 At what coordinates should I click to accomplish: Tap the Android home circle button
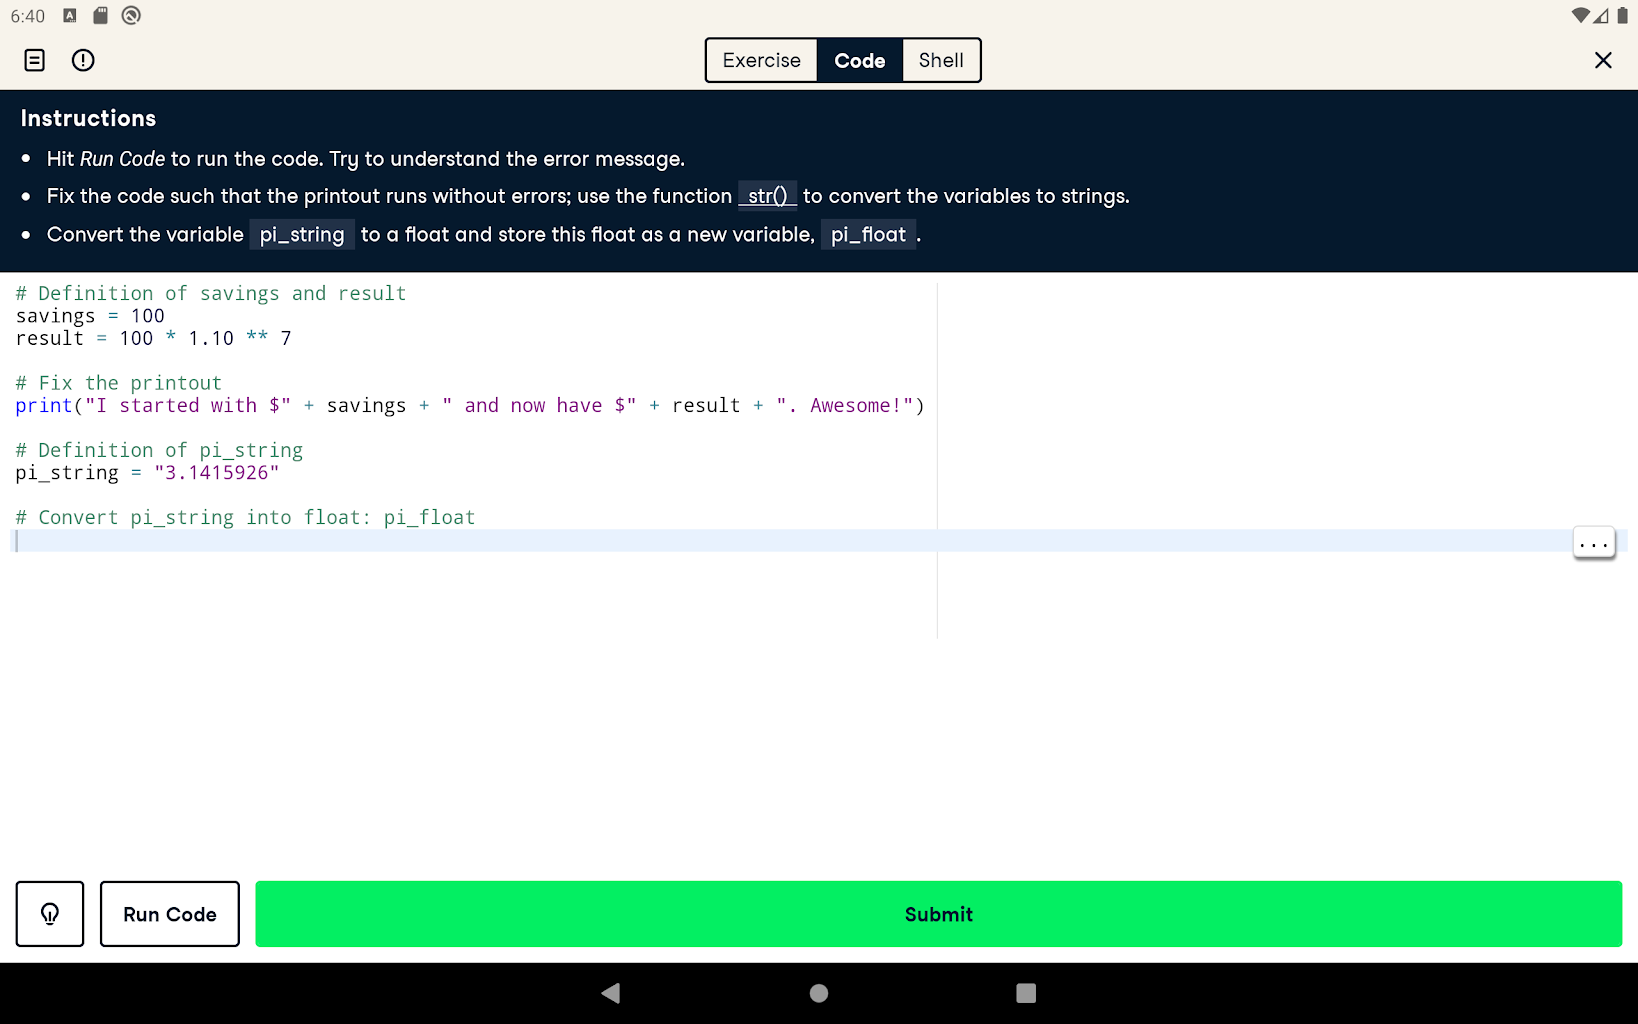pos(819,993)
